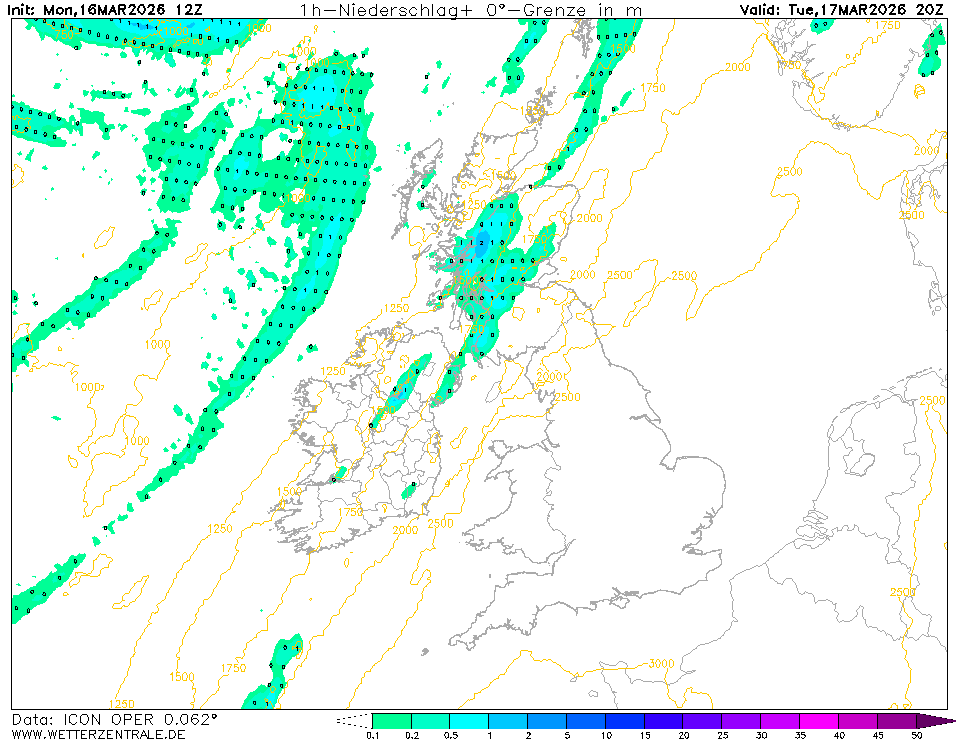This screenshot has width=959, height=741.
Task: Select the cyan 0.5–1 legend swatch
Action: 468,720
